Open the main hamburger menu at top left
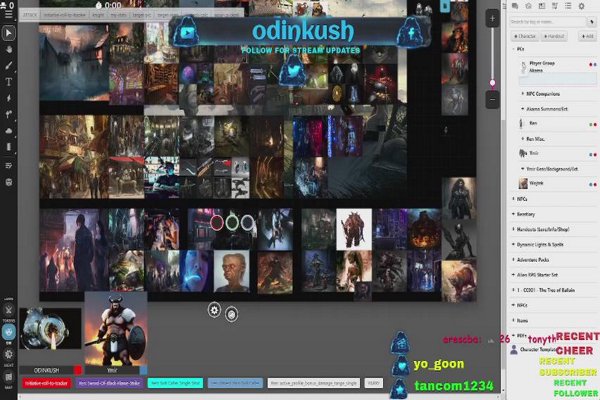The height and width of the screenshot is (400, 600). coord(8,15)
